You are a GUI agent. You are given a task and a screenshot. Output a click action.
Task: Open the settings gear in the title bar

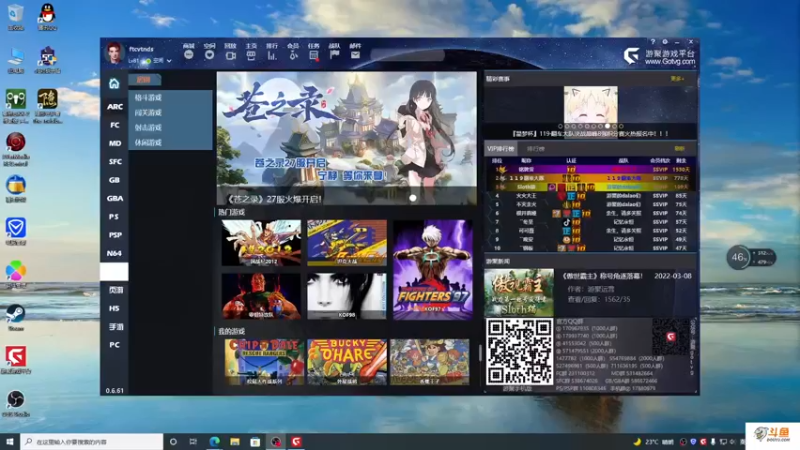665,42
